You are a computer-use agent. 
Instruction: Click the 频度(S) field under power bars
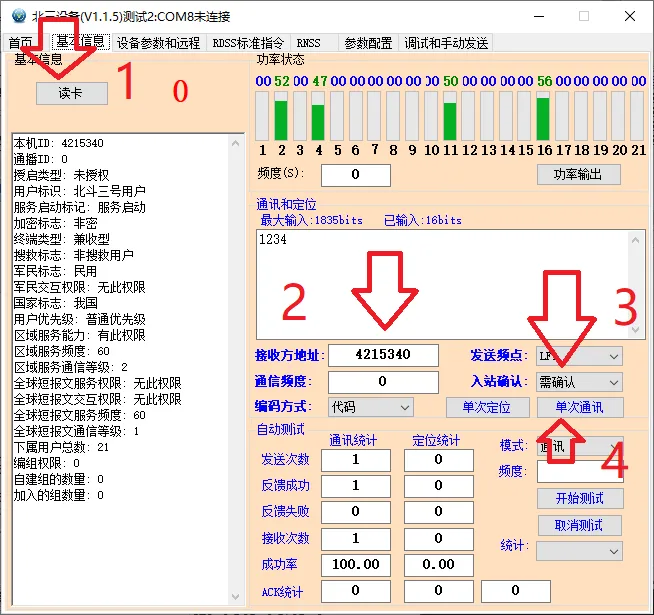click(340, 175)
